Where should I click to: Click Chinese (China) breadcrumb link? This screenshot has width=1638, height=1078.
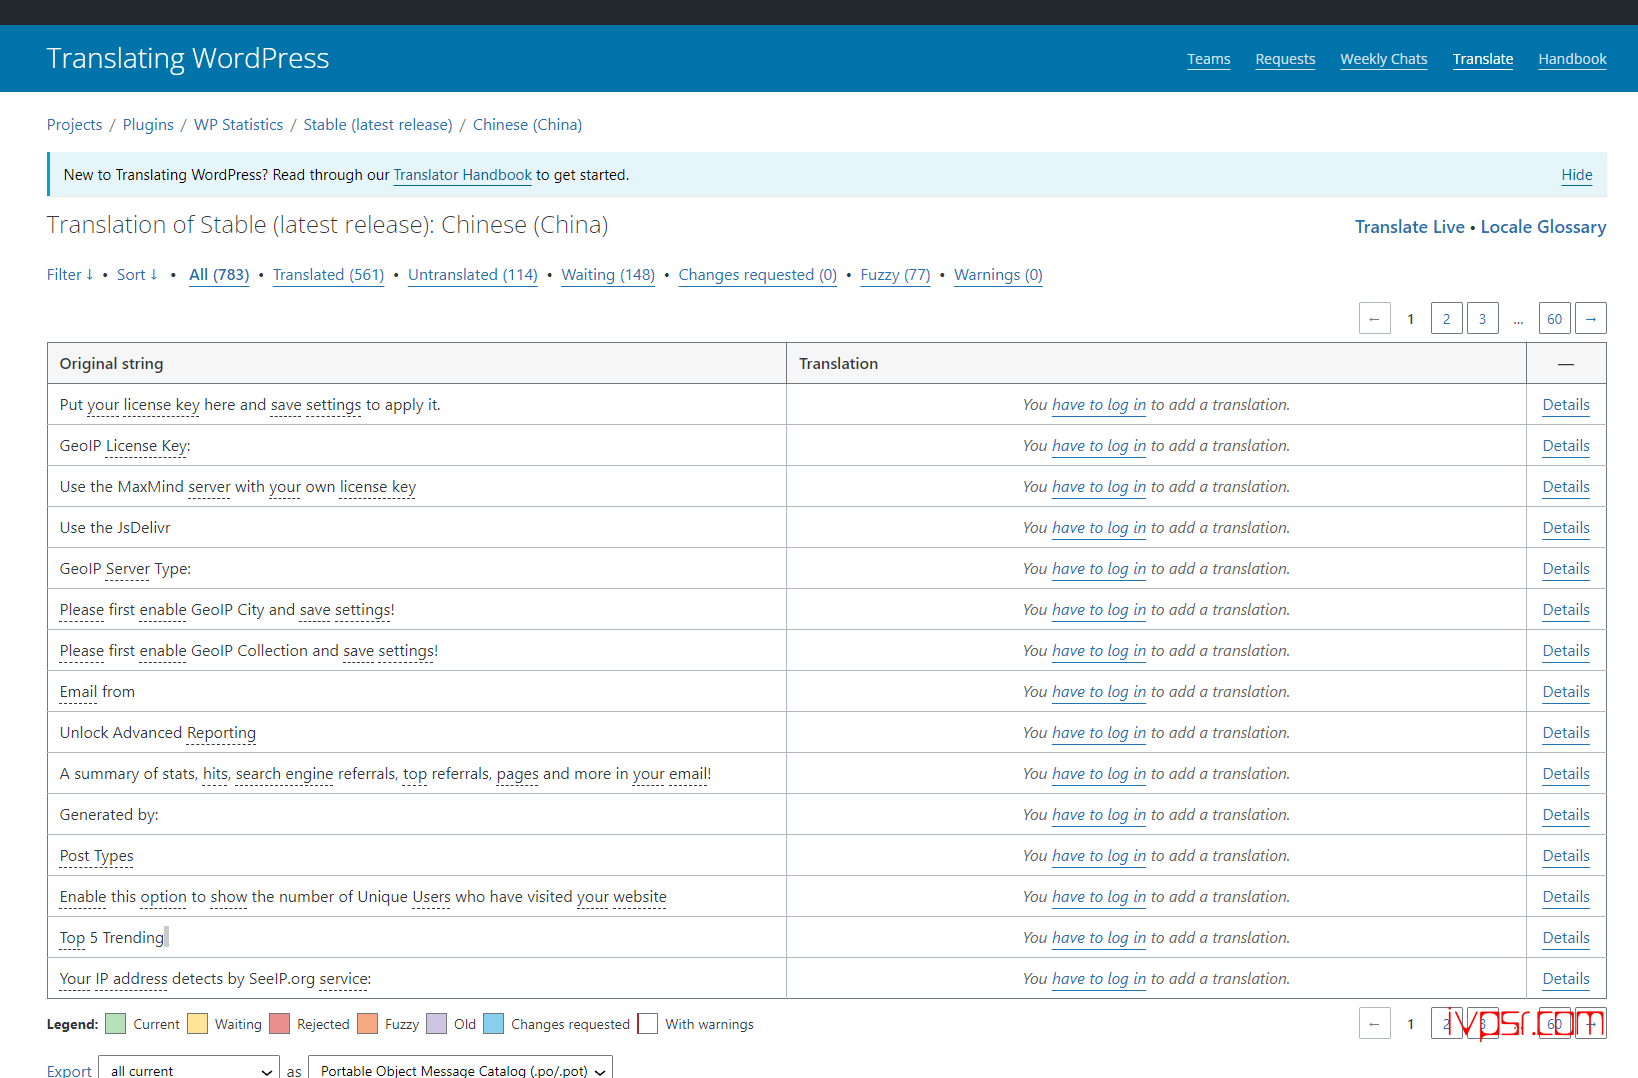coord(527,125)
